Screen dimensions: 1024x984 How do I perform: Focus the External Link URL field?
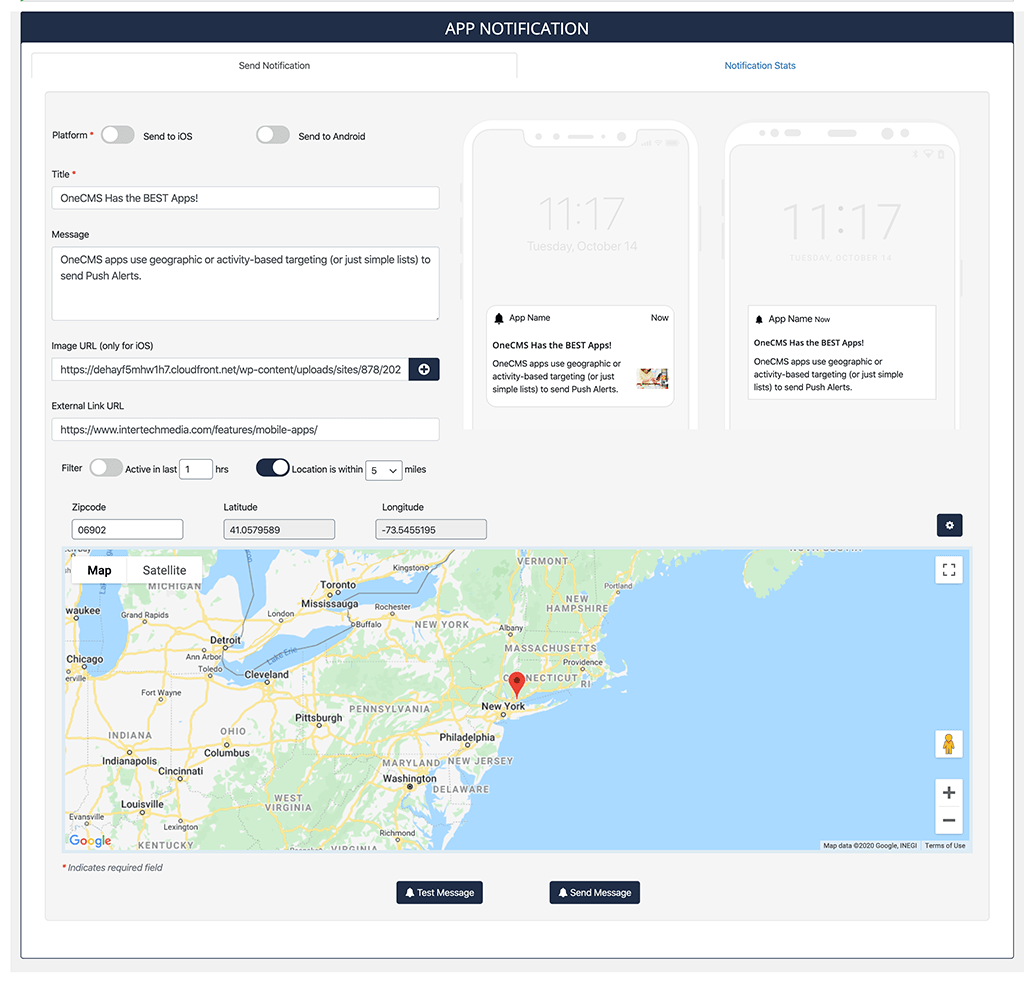click(246, 430)
